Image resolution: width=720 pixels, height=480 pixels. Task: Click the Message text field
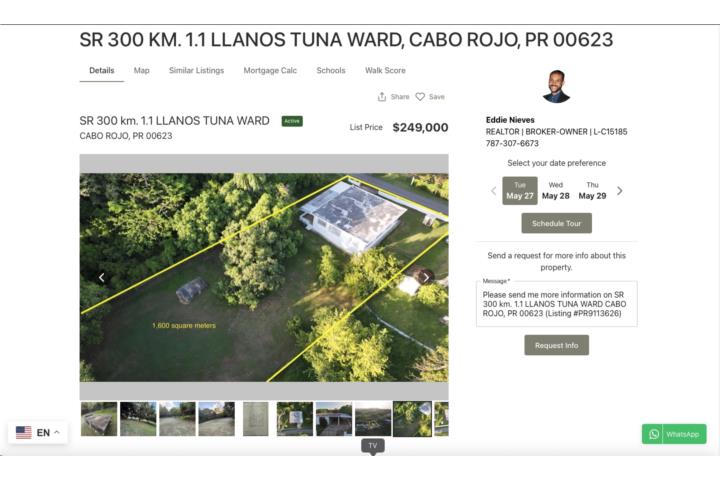pyautogui.click(x=557, y=304)
